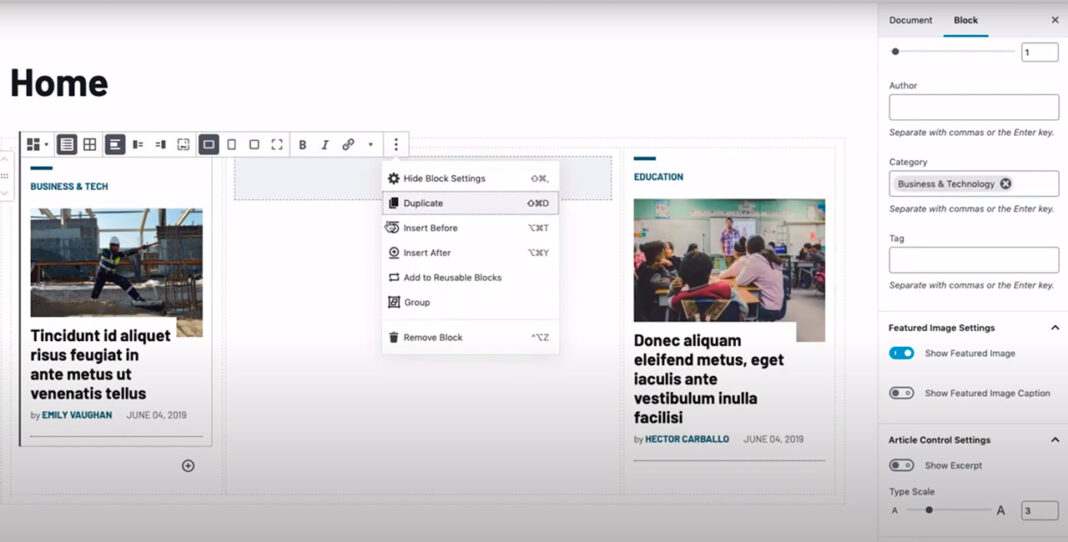Open the Emily Vaughan author link
This screenshot has width=1068, height=542.
point(77,415)
